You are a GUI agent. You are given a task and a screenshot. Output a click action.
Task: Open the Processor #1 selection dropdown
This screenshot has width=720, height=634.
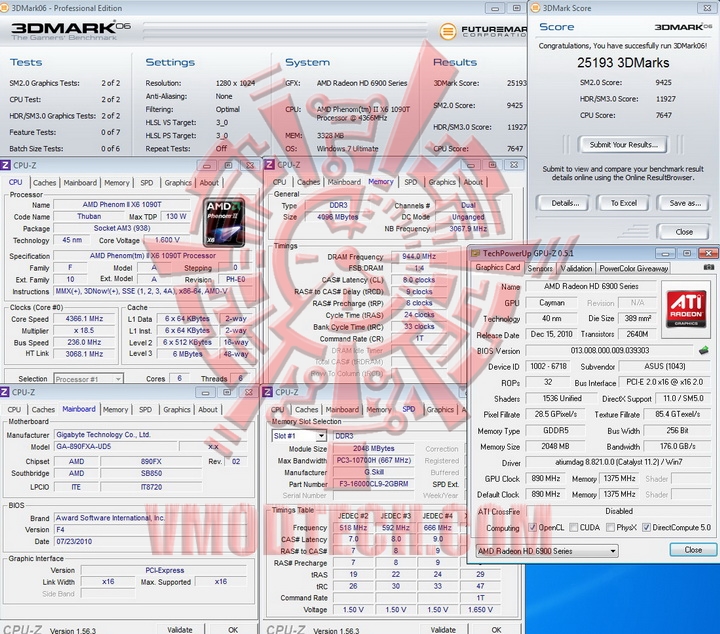point(88,379)
